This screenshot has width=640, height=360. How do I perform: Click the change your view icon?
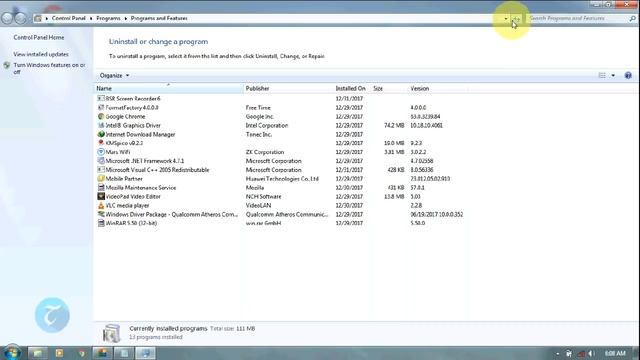point(602,76)
